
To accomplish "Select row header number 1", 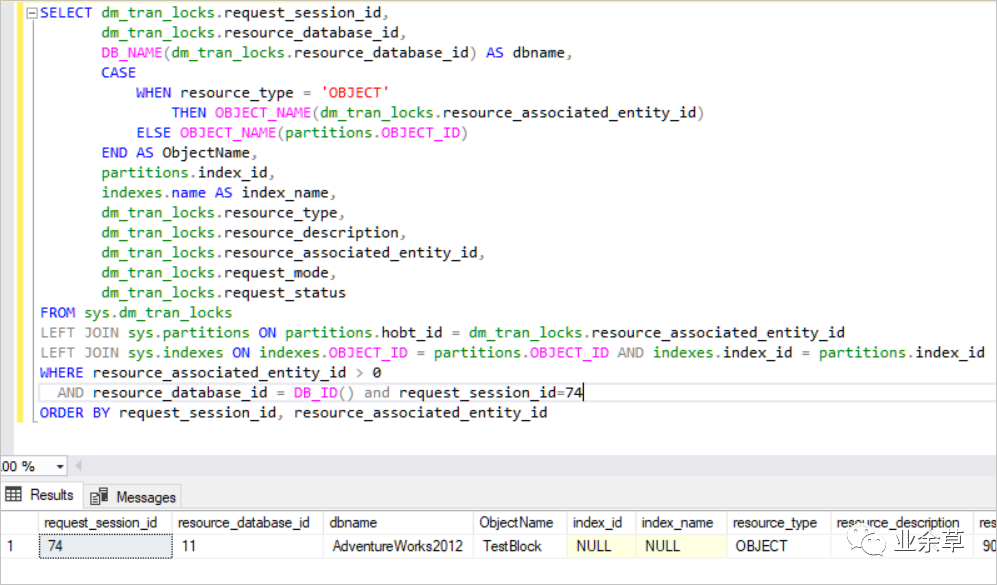I will 19,546.
